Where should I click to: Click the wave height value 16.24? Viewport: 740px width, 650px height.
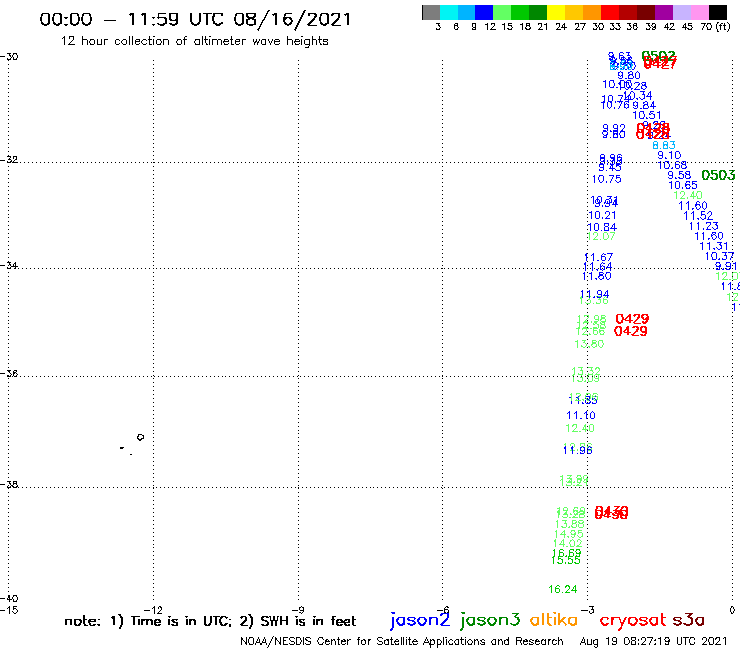coord(563,589)
